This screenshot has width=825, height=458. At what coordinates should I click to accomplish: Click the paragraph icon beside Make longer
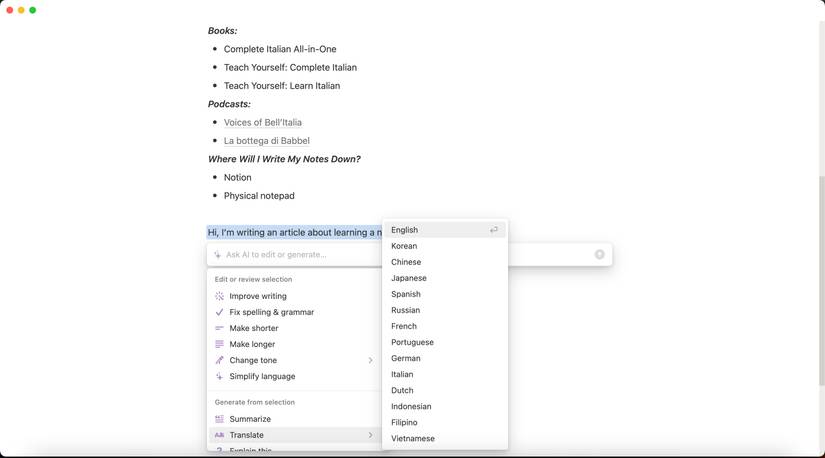pos(219,344)
